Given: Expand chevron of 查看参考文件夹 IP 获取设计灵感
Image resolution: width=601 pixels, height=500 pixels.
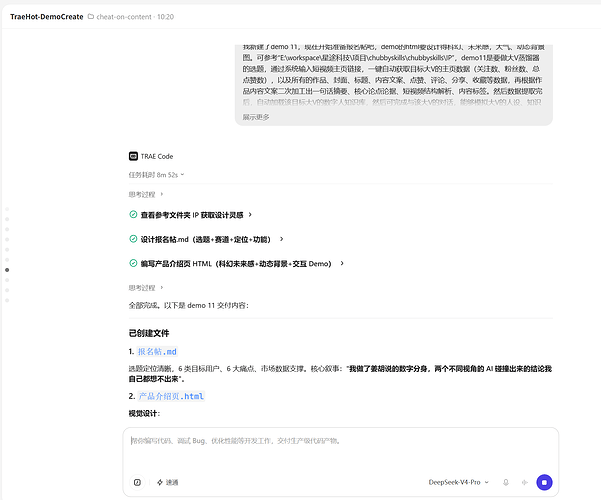Looking at the screenshot, I should tap(250, 215).
